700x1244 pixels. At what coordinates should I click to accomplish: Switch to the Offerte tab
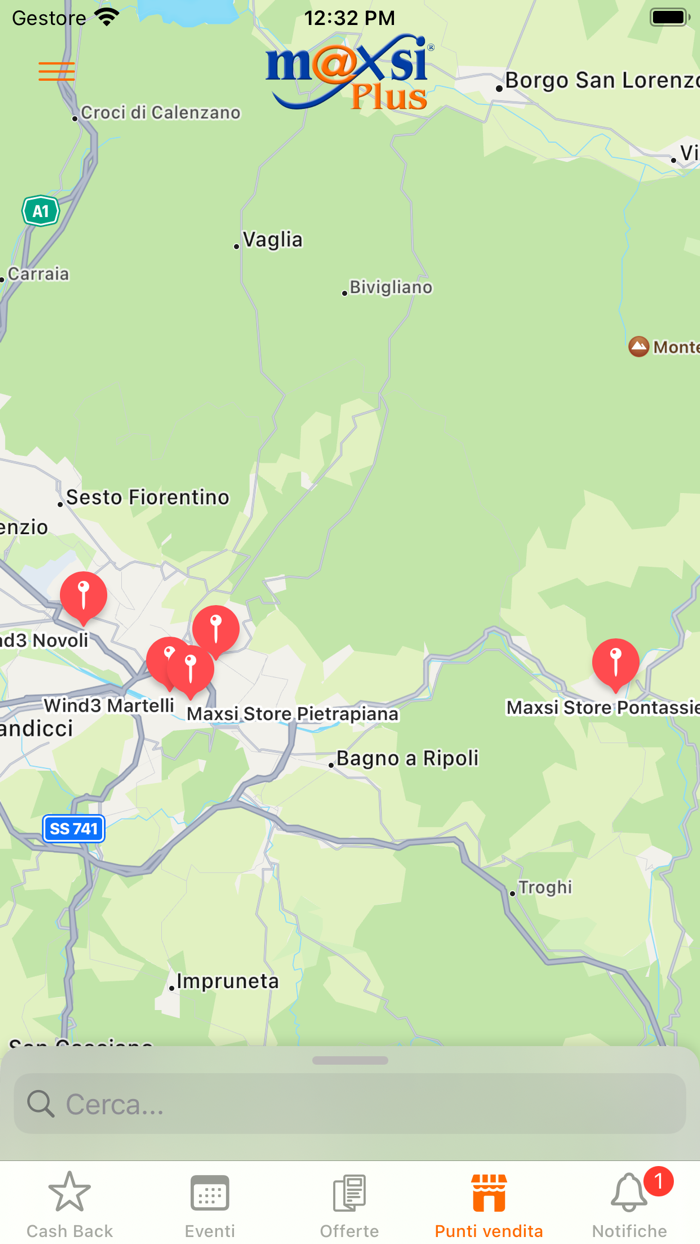[x=349, y=1203]
